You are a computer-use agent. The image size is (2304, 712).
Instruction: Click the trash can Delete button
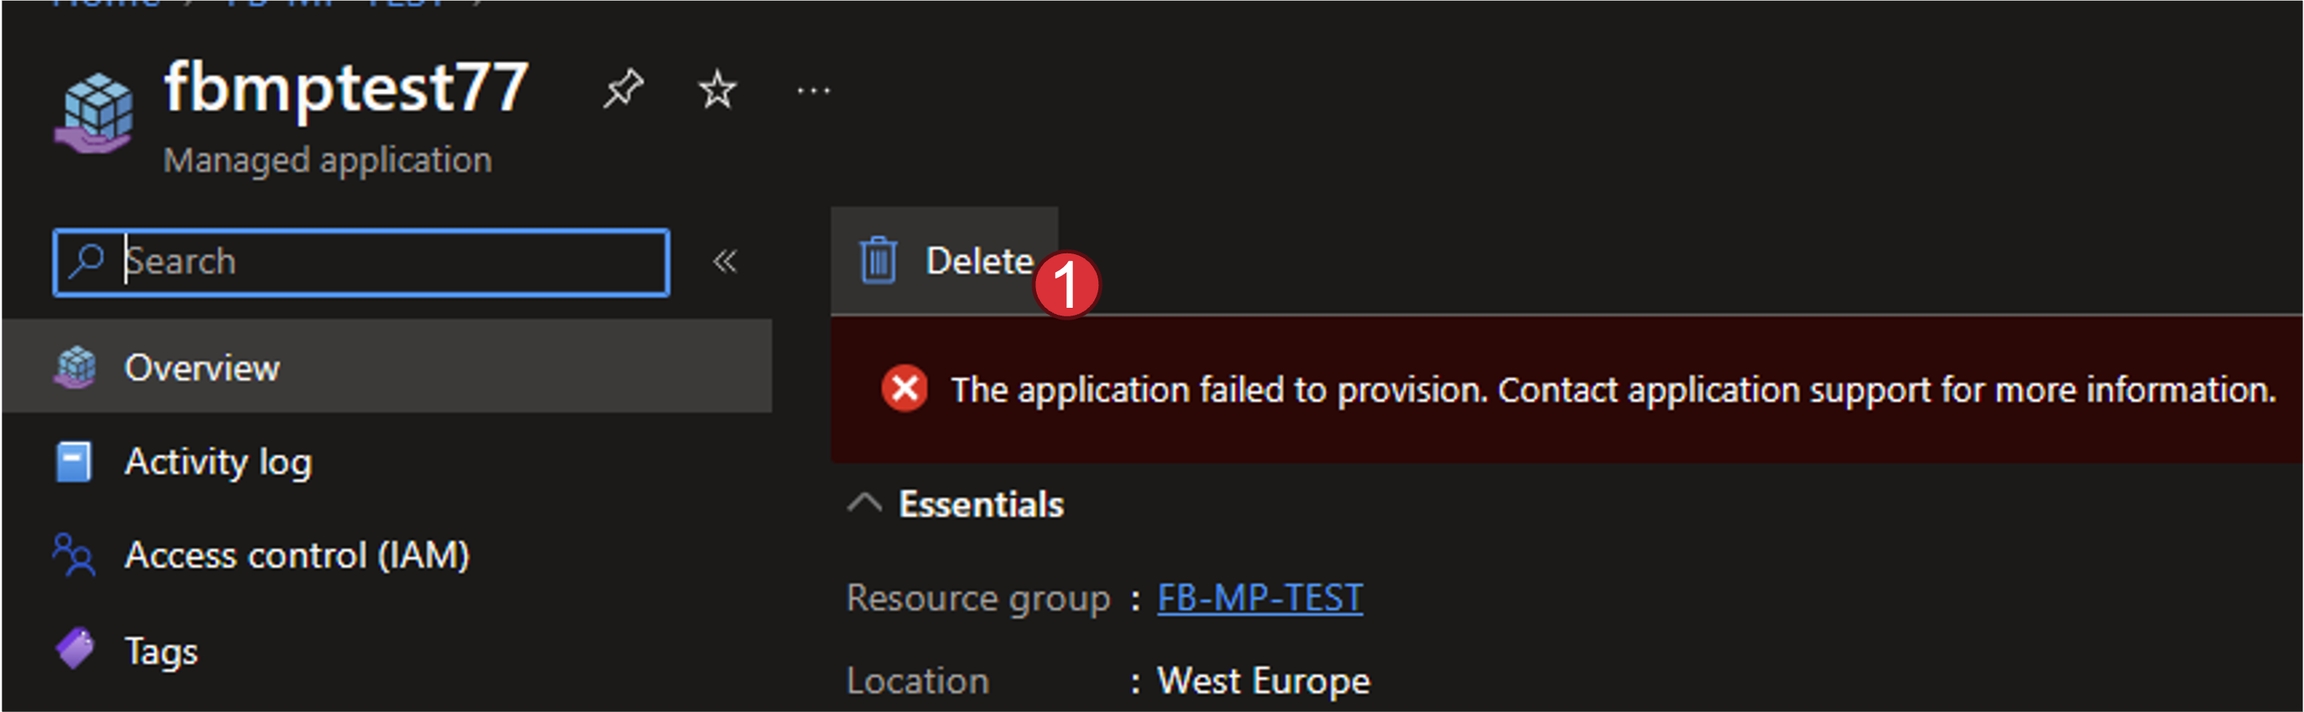[x=943, y=261]
